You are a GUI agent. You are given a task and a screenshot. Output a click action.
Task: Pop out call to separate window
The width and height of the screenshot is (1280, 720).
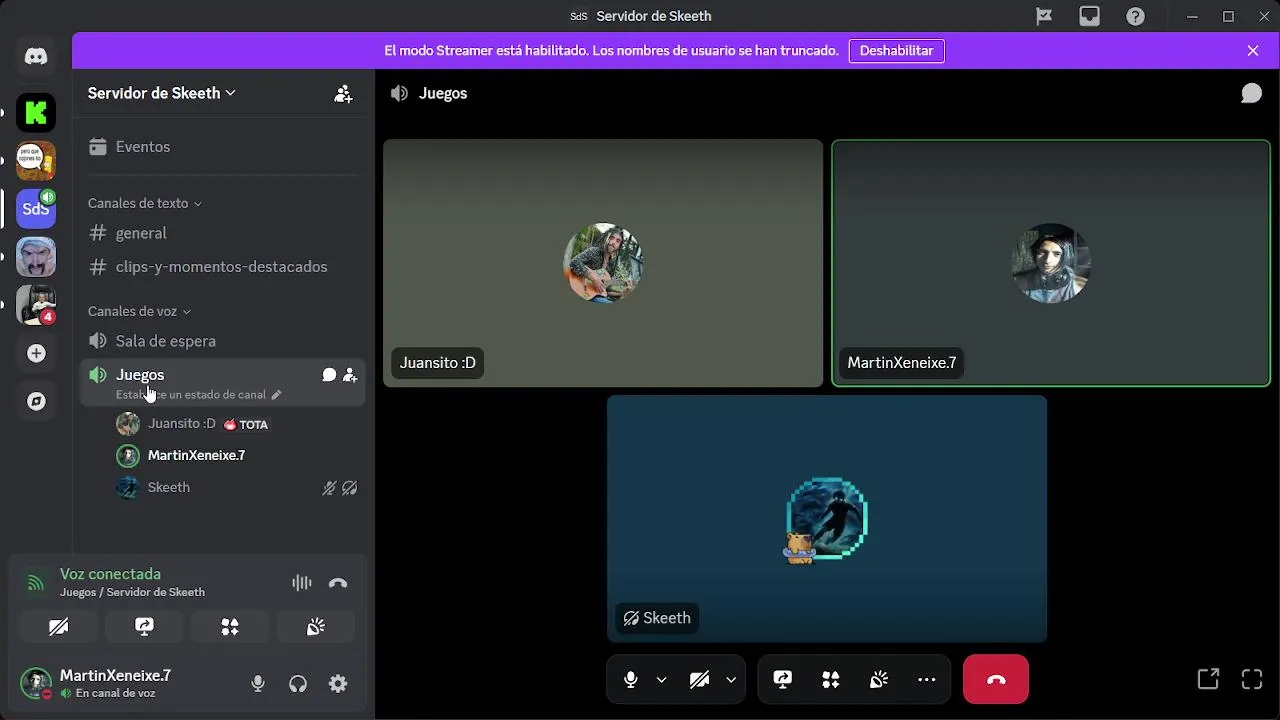coord(1208,679)
